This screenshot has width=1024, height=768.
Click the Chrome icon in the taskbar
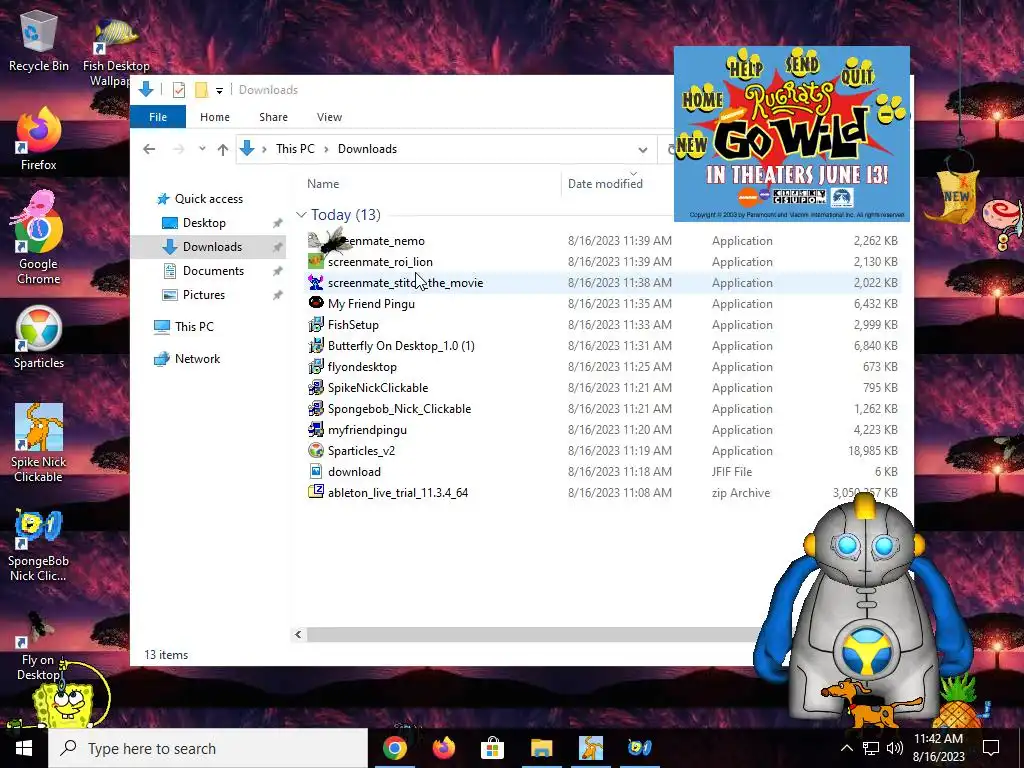coord(394,748)
